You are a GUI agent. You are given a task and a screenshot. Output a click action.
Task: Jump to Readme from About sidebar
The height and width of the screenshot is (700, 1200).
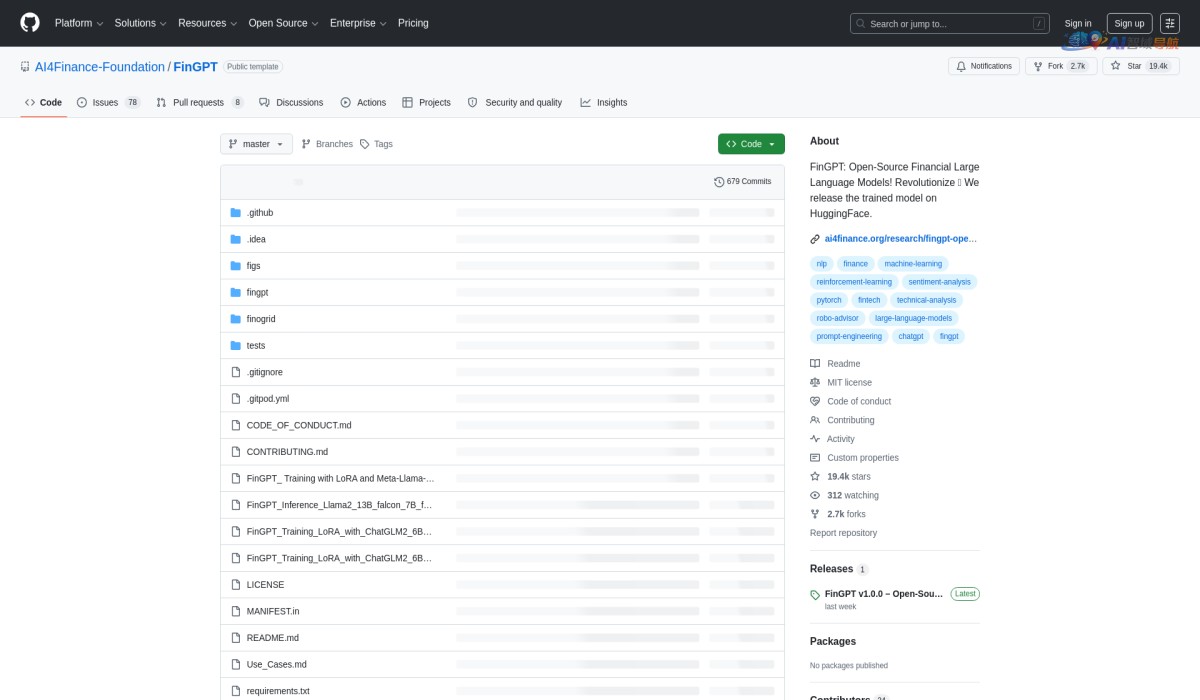point(843,364)
